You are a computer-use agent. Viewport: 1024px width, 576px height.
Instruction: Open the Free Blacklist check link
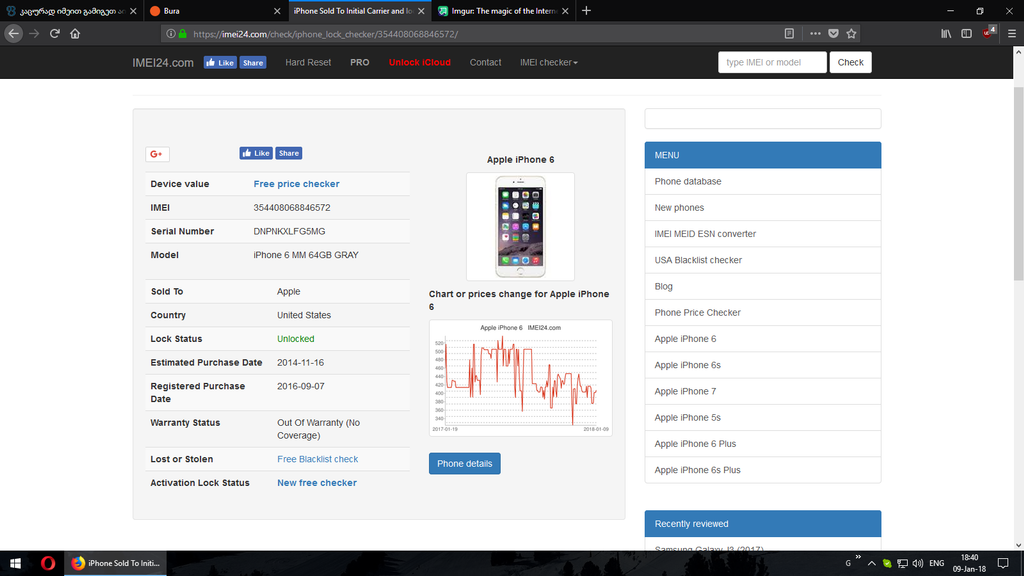317,459
